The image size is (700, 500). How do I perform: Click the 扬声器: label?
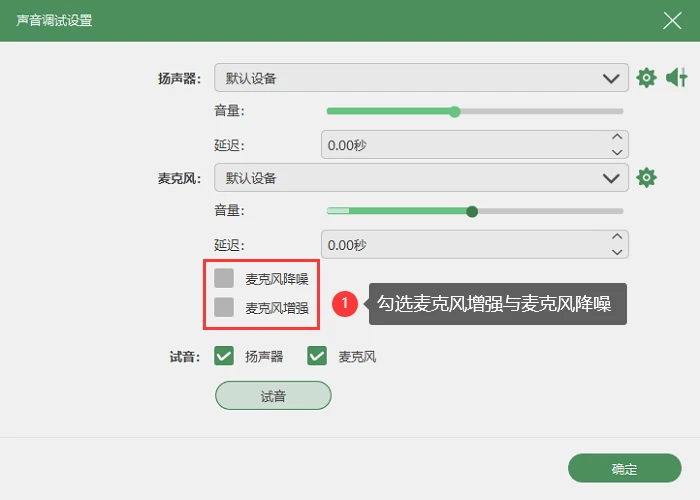point(179,79)
